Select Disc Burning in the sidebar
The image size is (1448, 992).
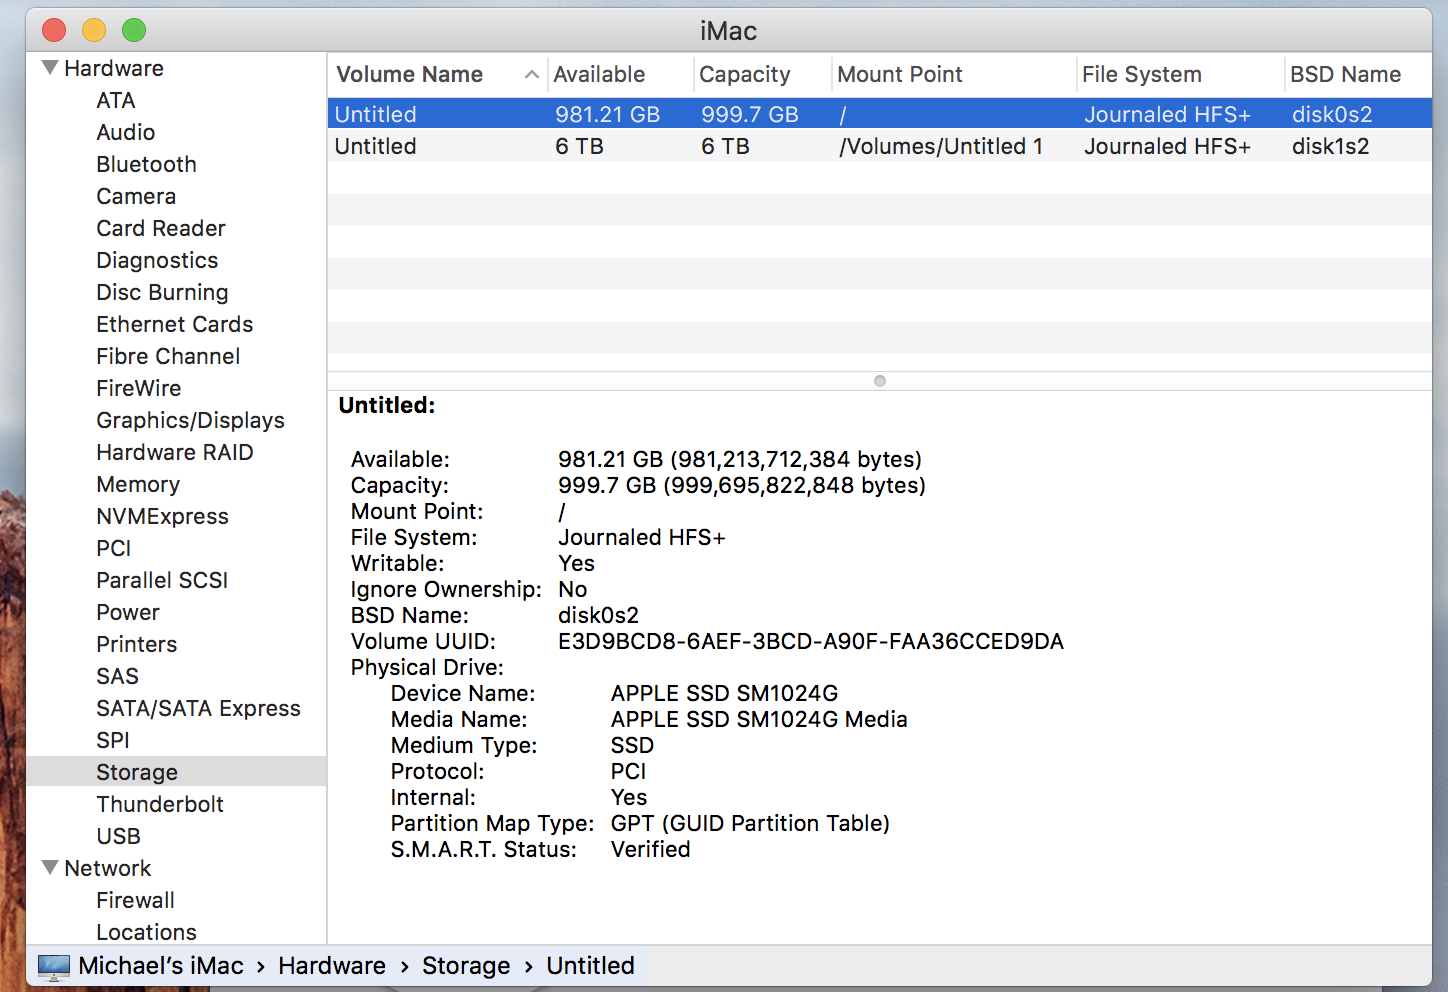(x=162, y=292)
